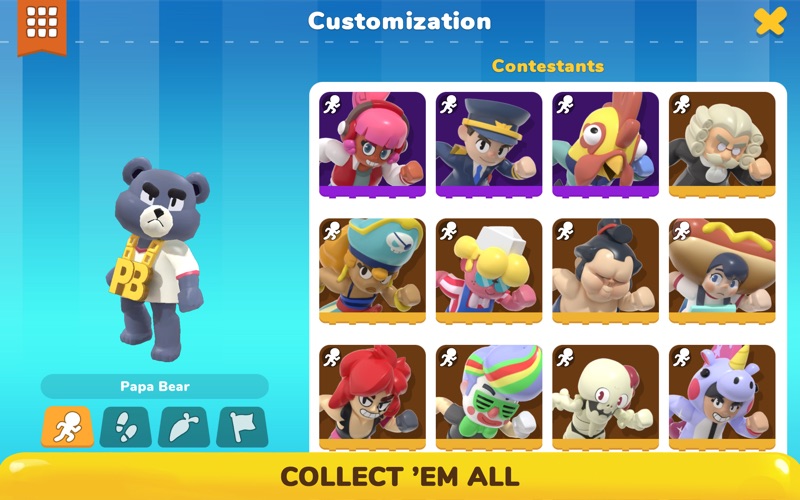The image size is (800, 500).
Task: Choose the pilot captain contestant
Action: point(489,144)
